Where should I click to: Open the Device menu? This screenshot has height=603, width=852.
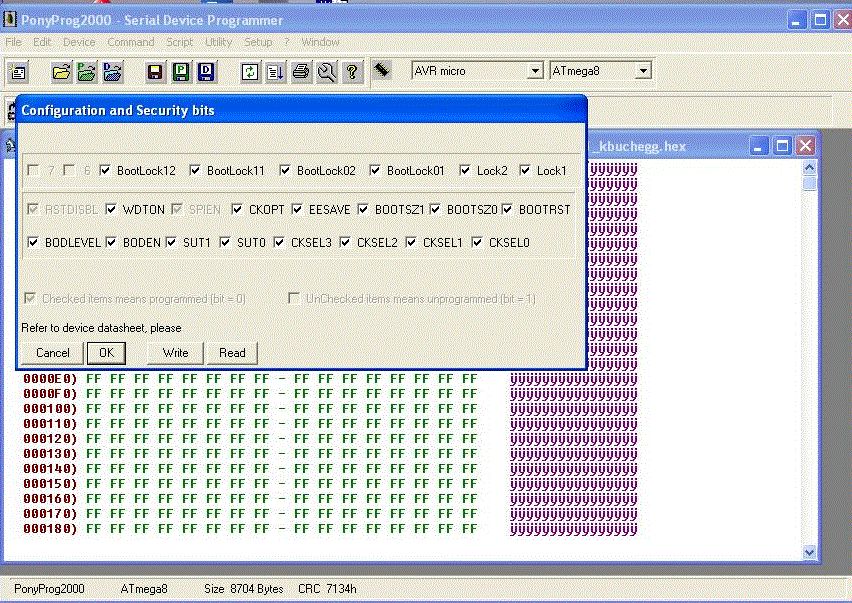coord(79,42)
